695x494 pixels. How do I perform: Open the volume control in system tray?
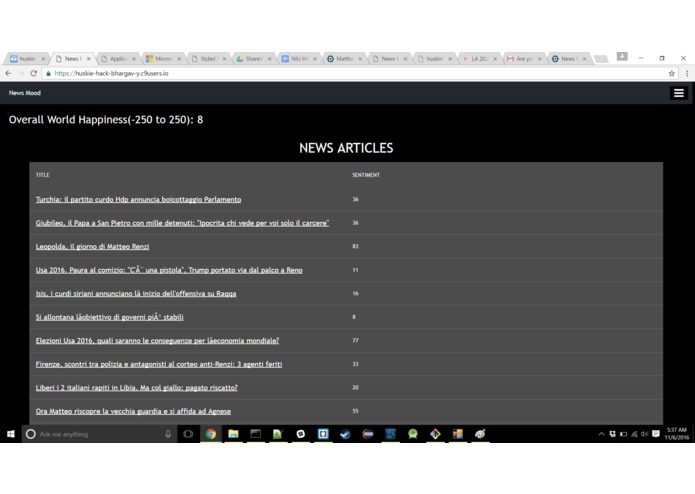point(644,434)
